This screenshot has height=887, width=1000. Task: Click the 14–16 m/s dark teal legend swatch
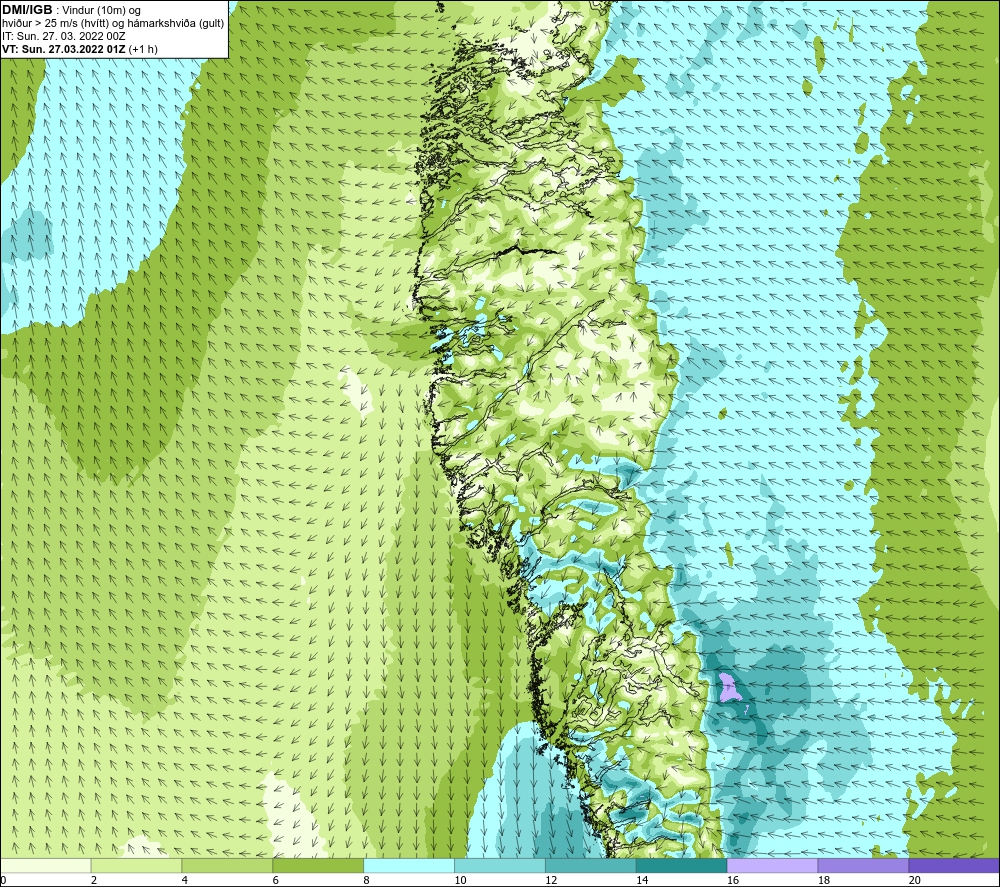[681, 865]
